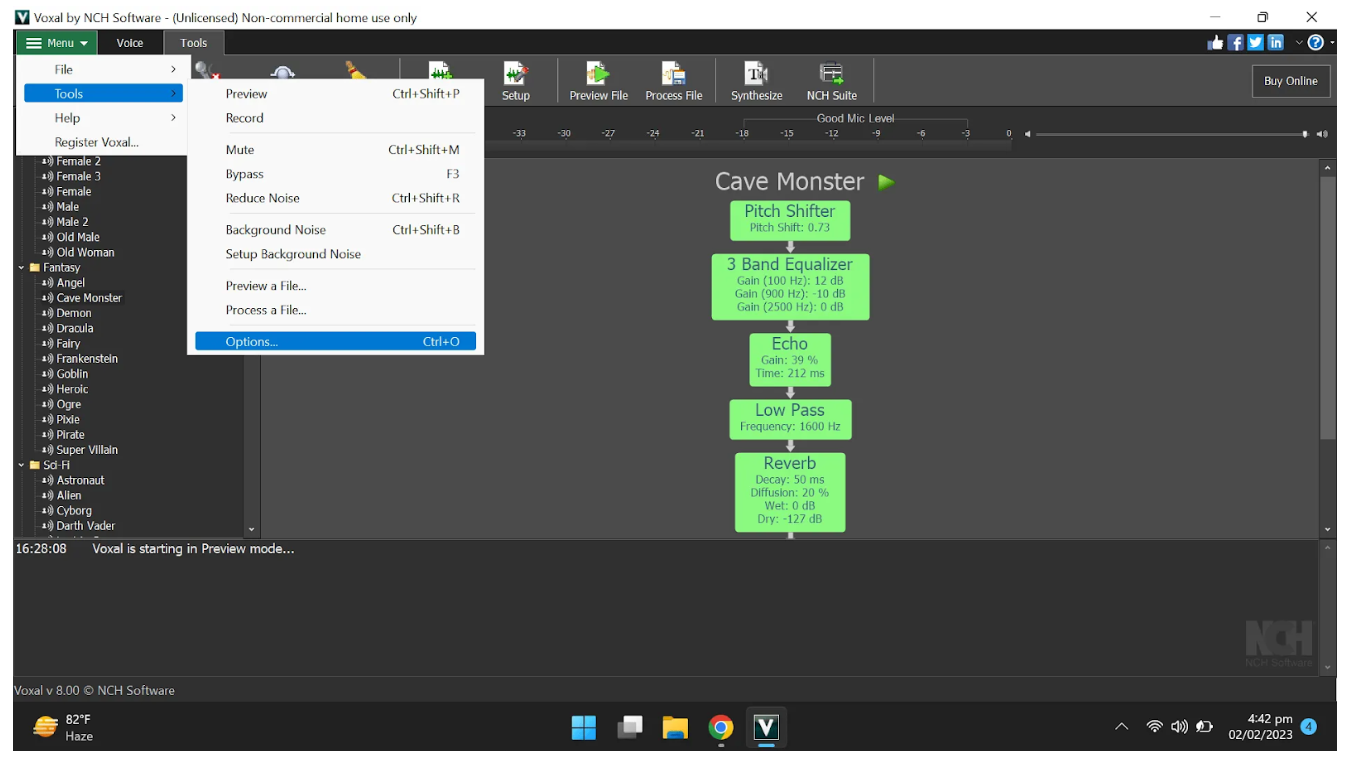Toggle Mute in the Tools submenu
This screenshot has width=1356, height=772.
click(335, 150)
